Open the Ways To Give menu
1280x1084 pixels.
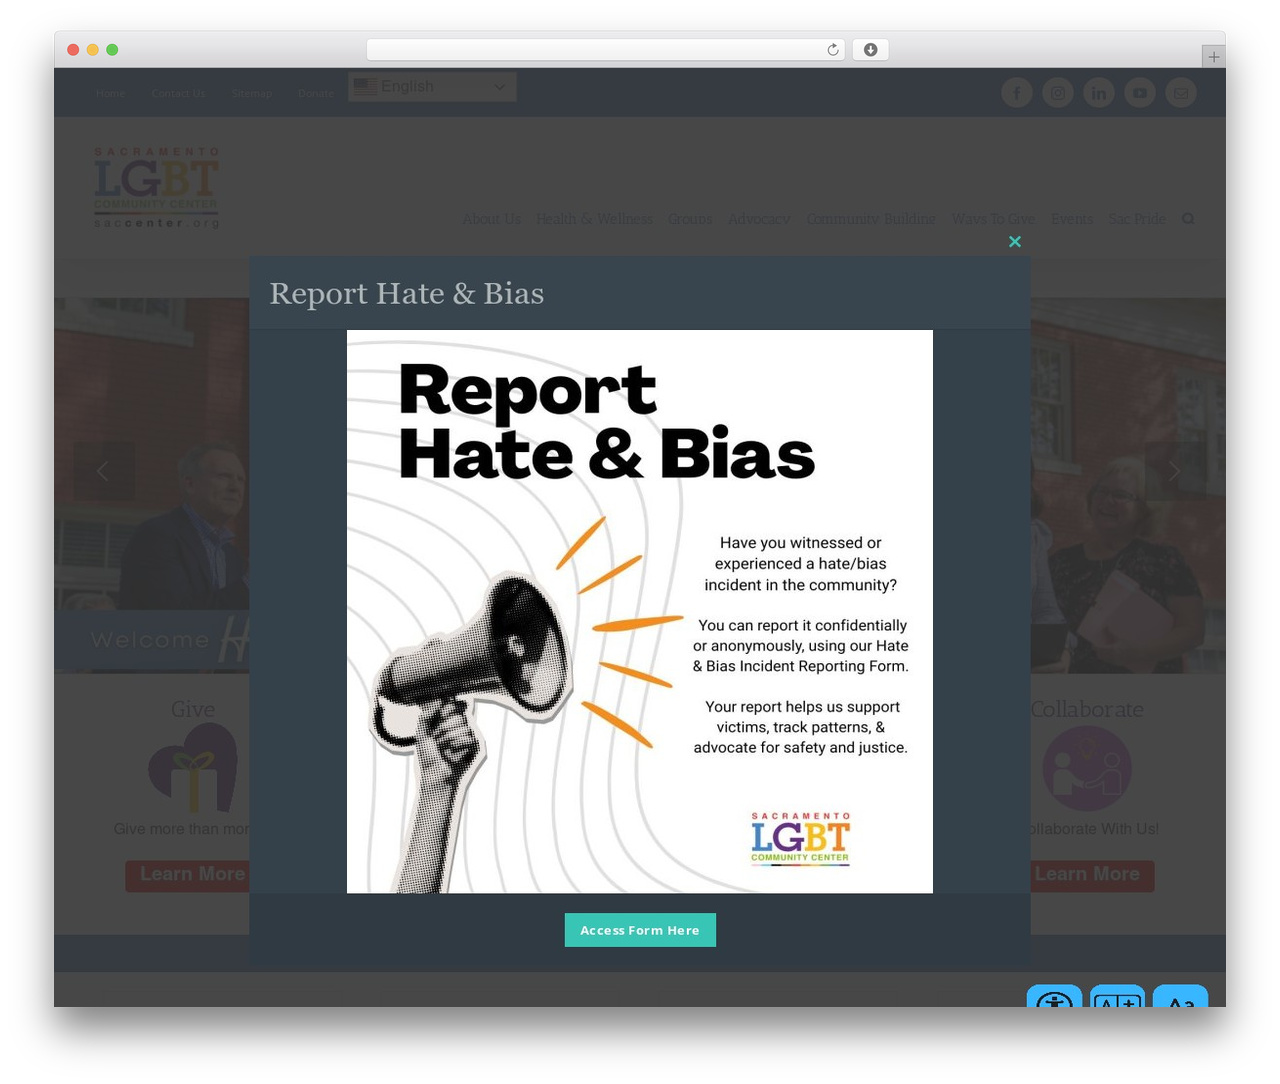point(993,218)
